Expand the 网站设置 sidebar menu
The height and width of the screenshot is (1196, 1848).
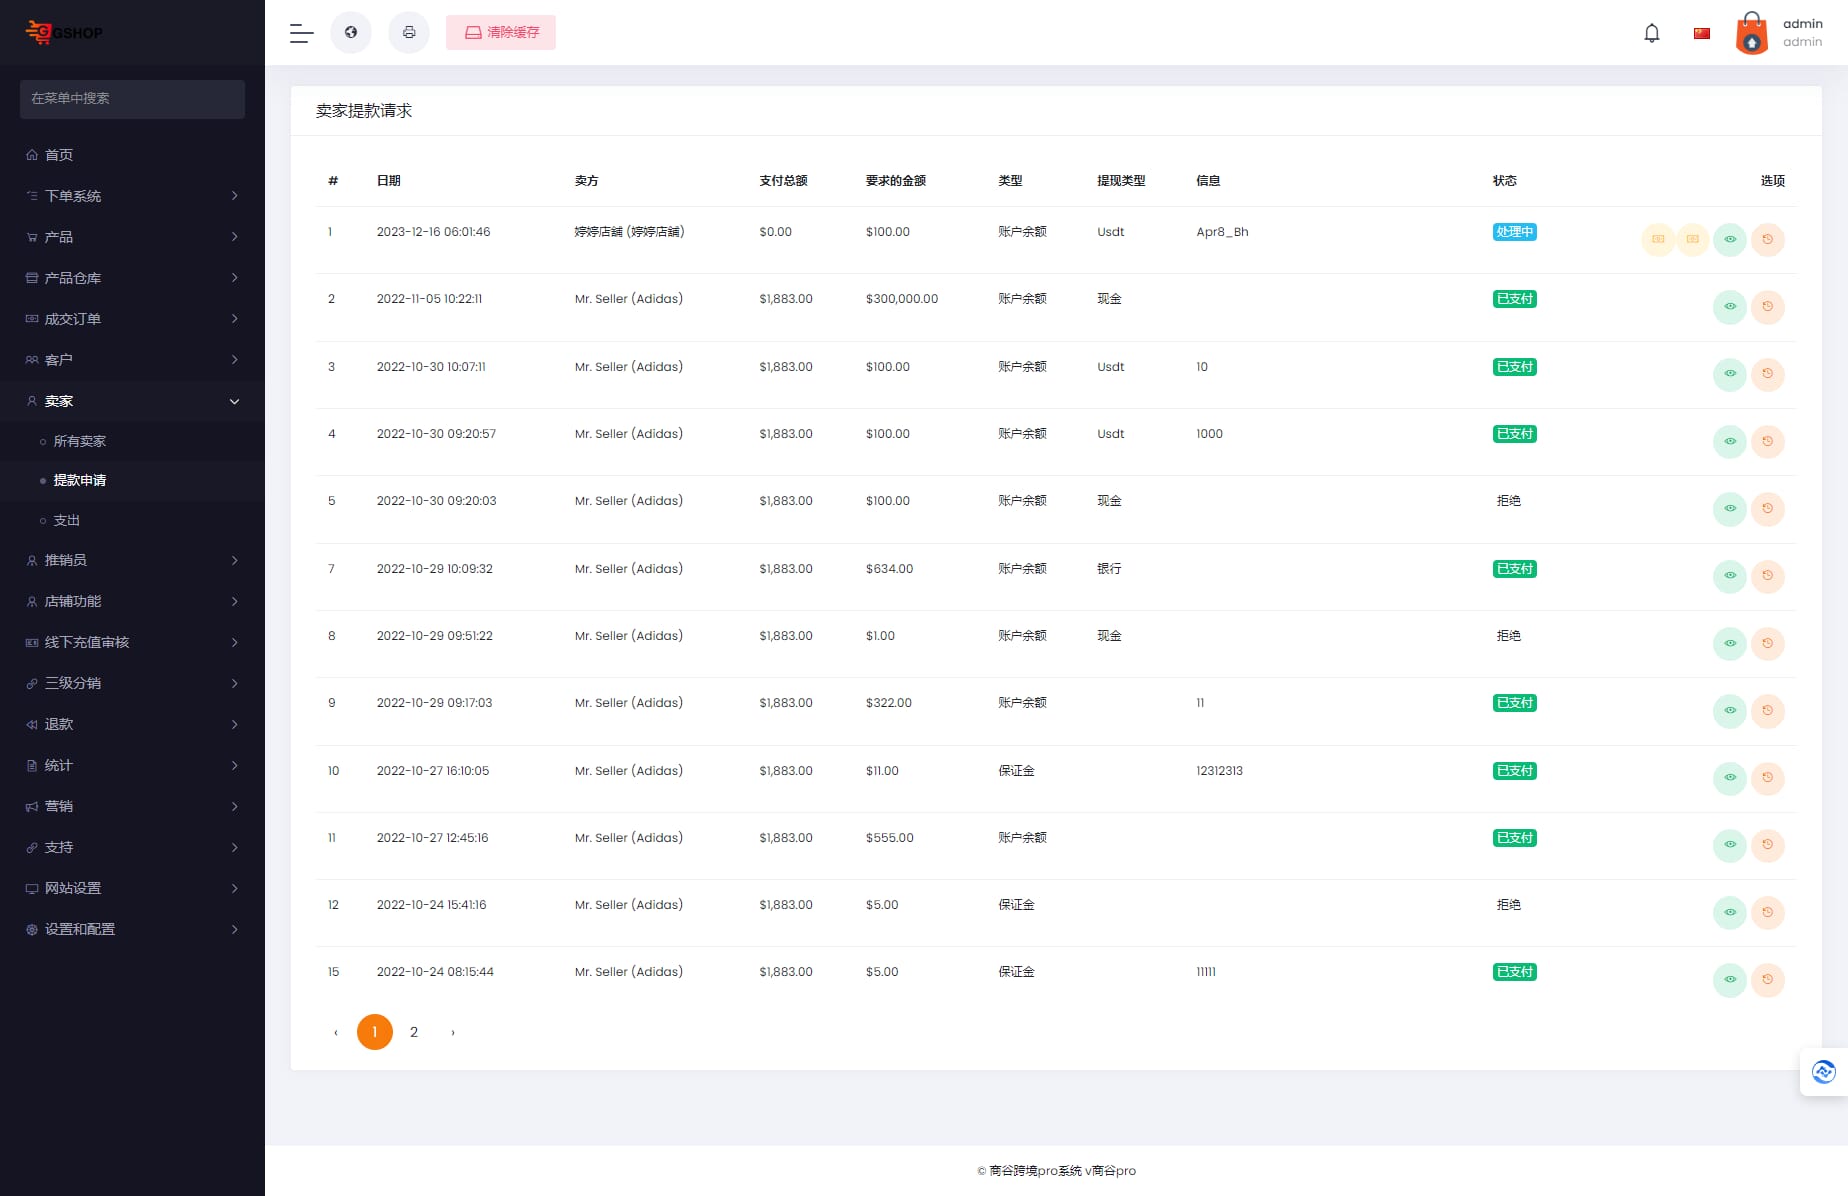(132, 888)
